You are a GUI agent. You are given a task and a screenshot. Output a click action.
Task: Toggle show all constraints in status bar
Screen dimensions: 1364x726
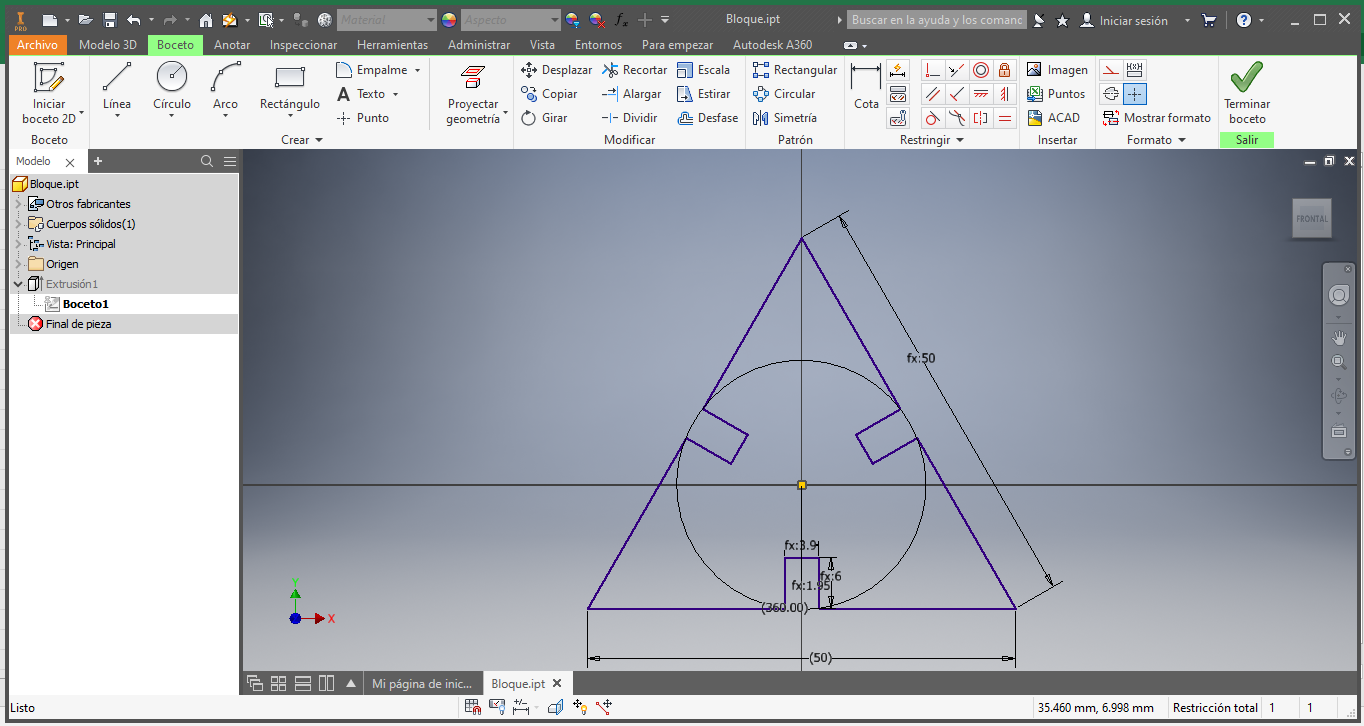(x=497, y=707)
